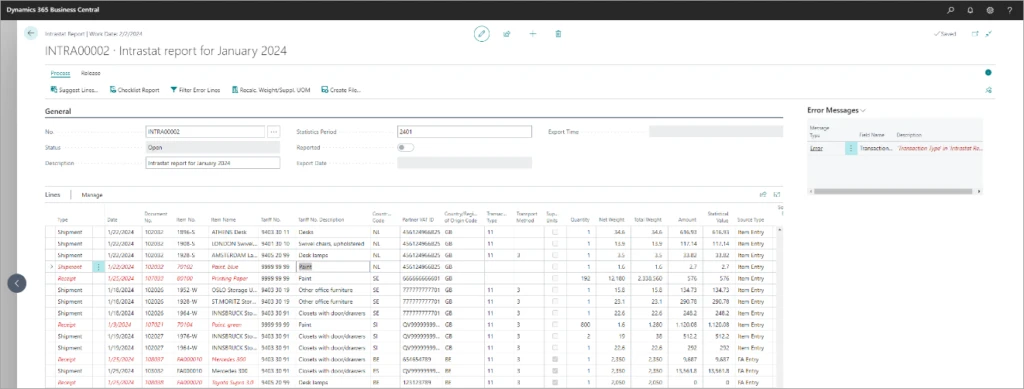Open help question mark icon
Image resolution: width=1024 pixels, height=389 pixels.
pyautogui.click(x=1009, y=10)
